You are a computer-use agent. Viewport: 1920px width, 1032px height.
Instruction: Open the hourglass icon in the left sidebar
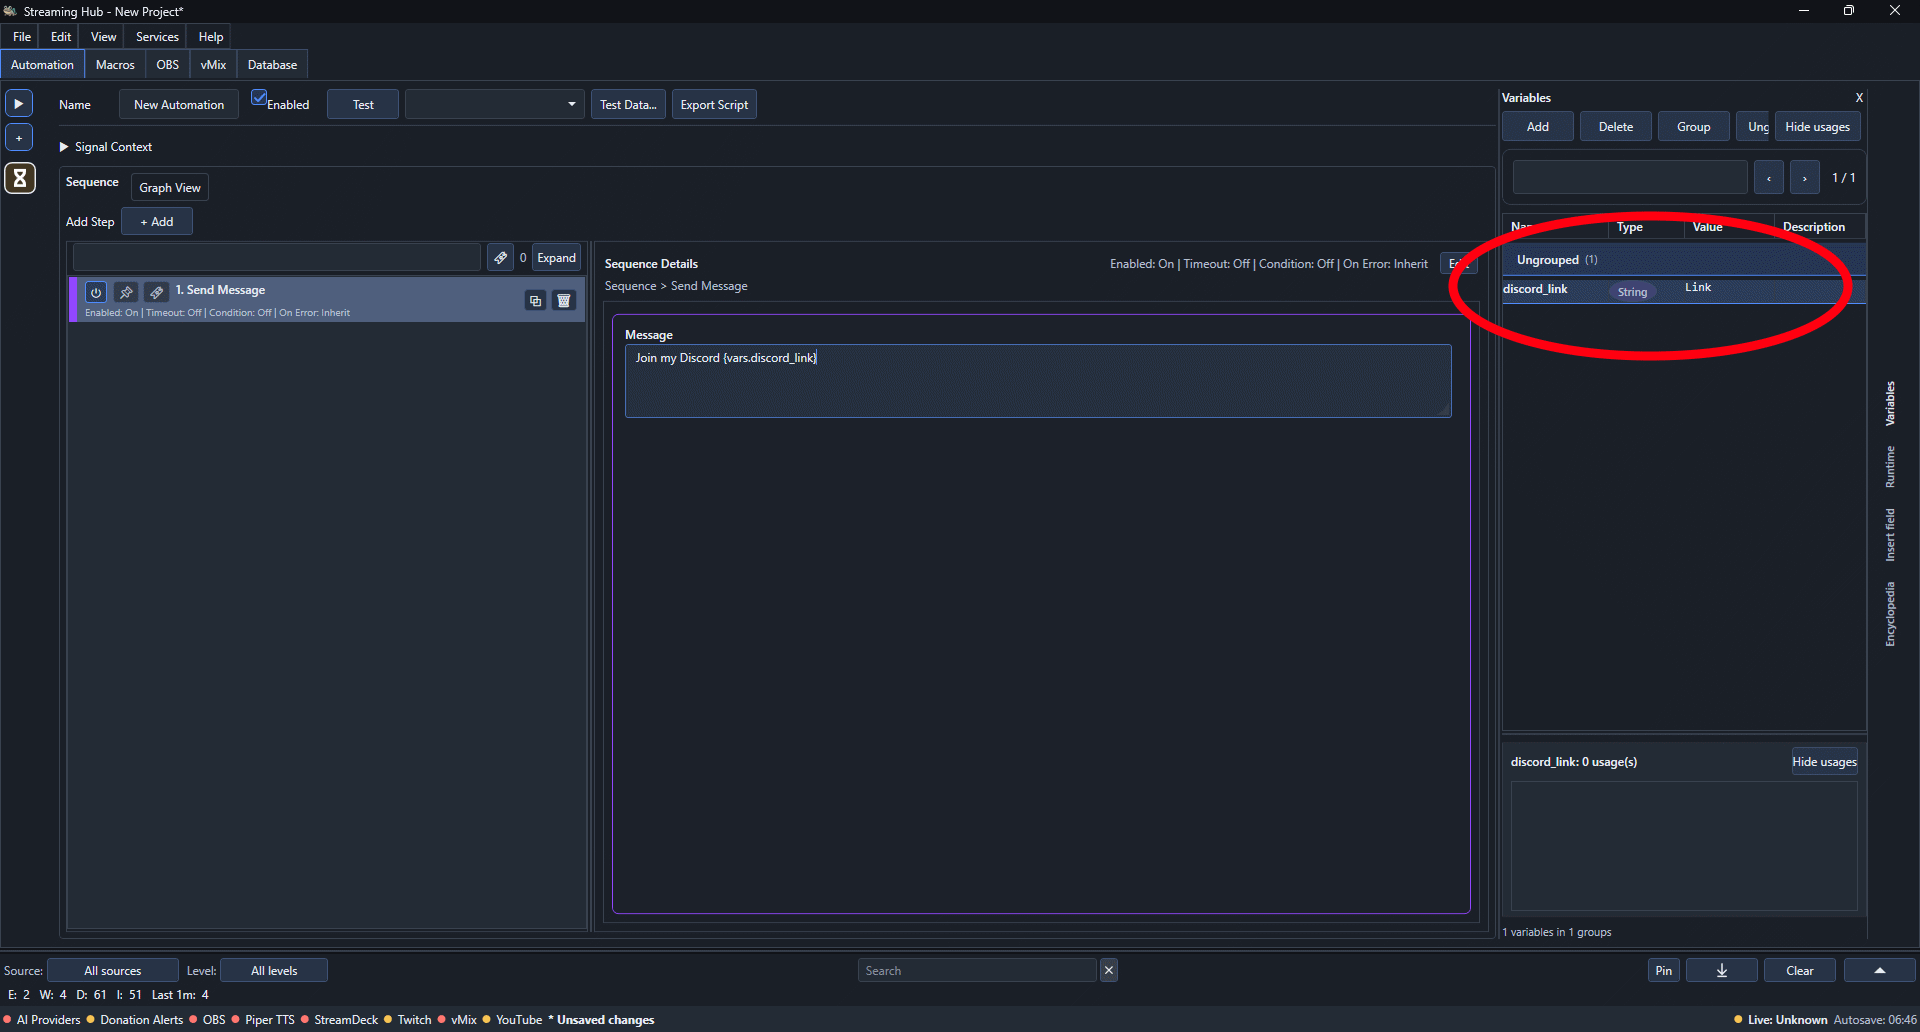click(19, 178)
